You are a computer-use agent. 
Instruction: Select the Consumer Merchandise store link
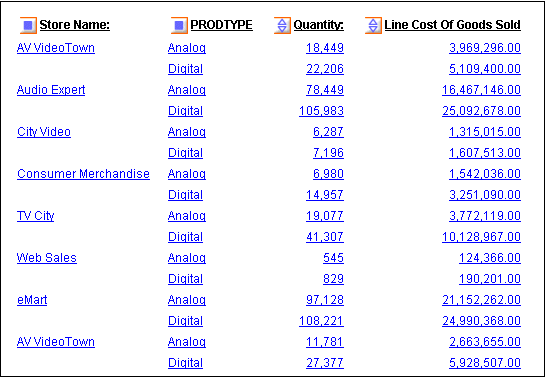(x=83, y=174)
